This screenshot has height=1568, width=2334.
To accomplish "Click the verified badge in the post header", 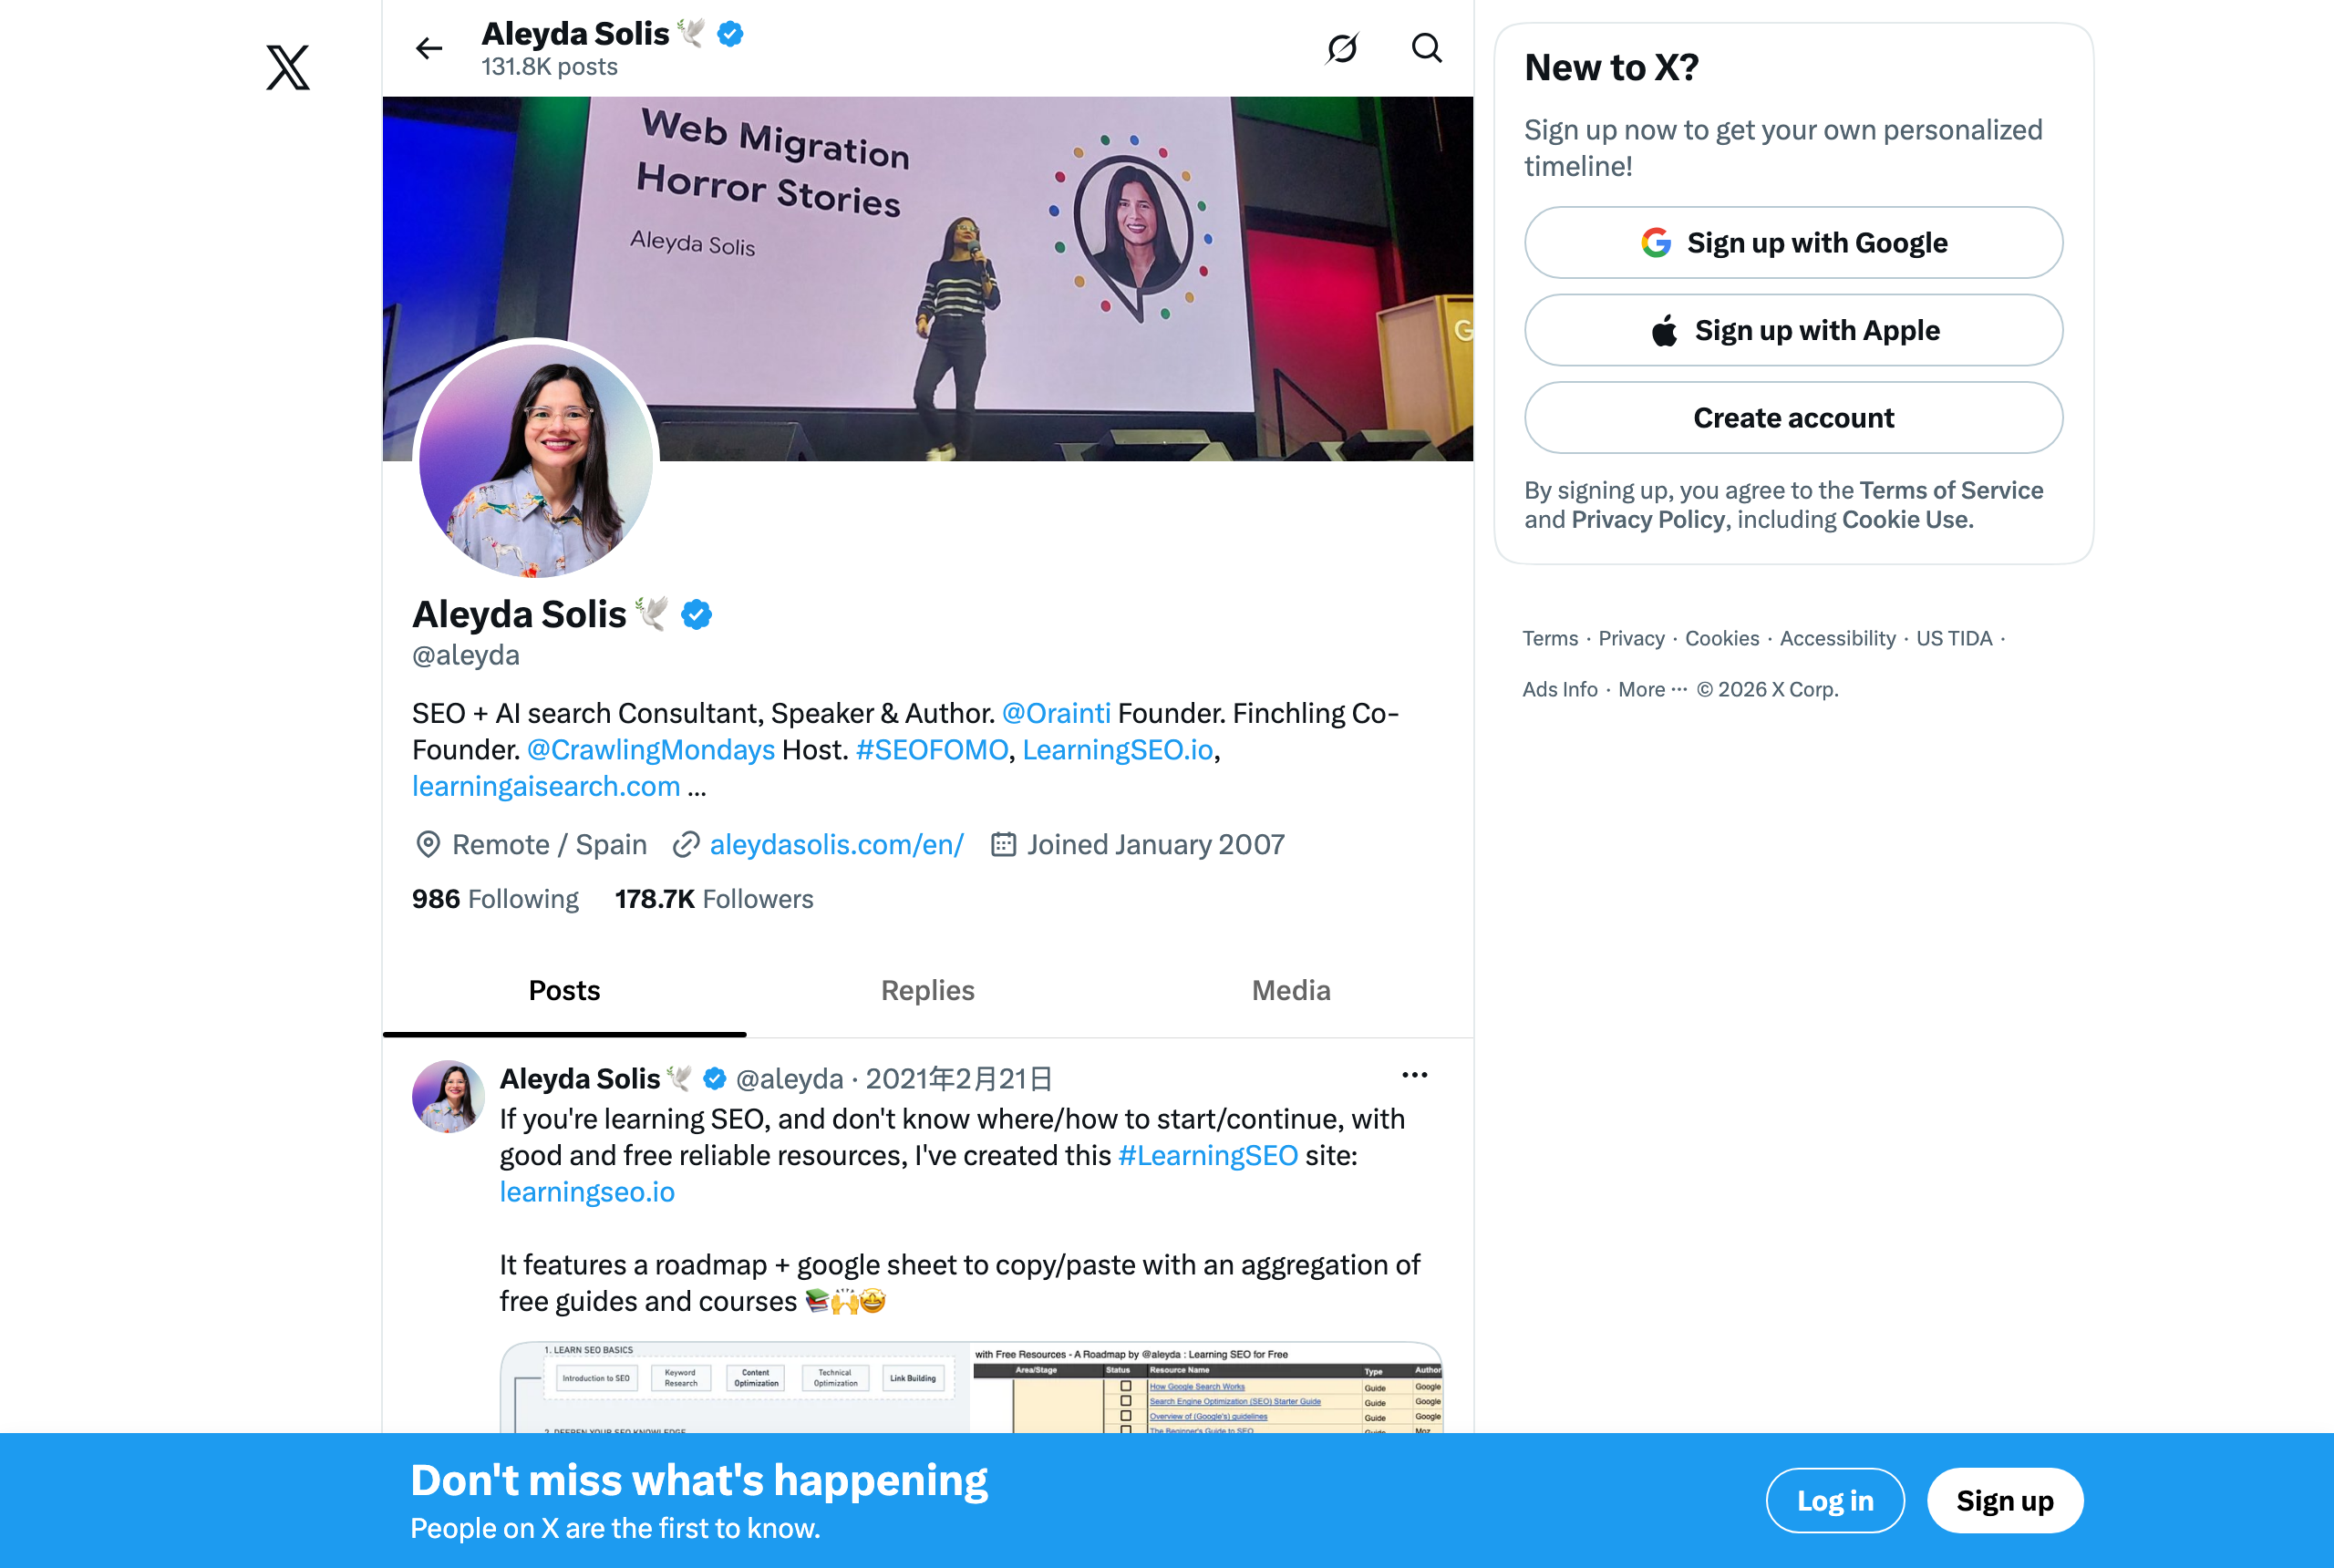I will click(714, 1078).
